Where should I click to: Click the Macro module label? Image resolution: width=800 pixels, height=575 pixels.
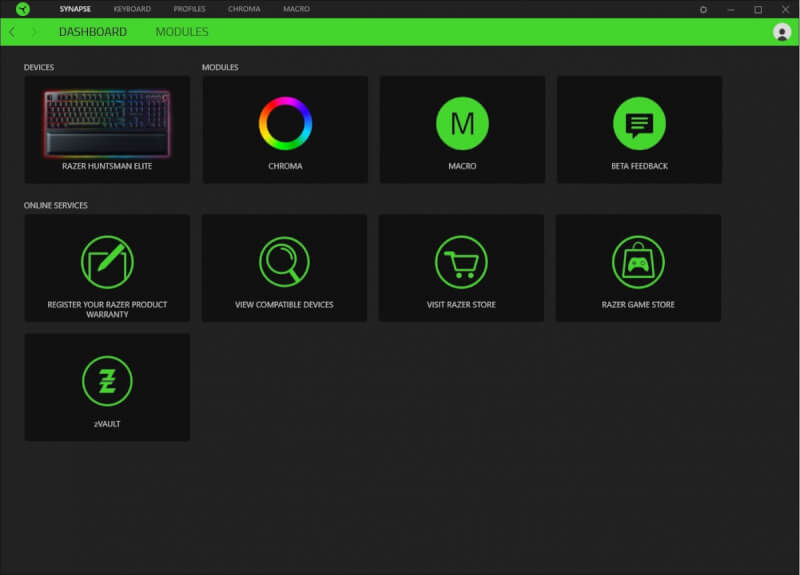pos(462,166)
